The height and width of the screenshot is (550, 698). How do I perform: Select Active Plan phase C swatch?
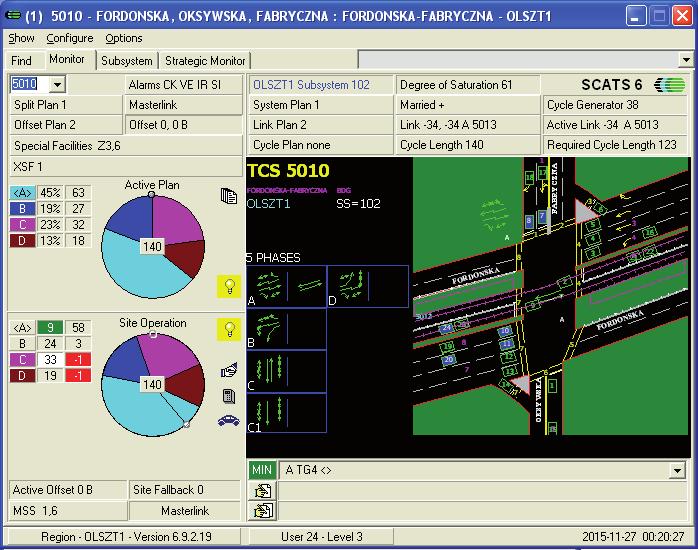click(x=22, y=225)
